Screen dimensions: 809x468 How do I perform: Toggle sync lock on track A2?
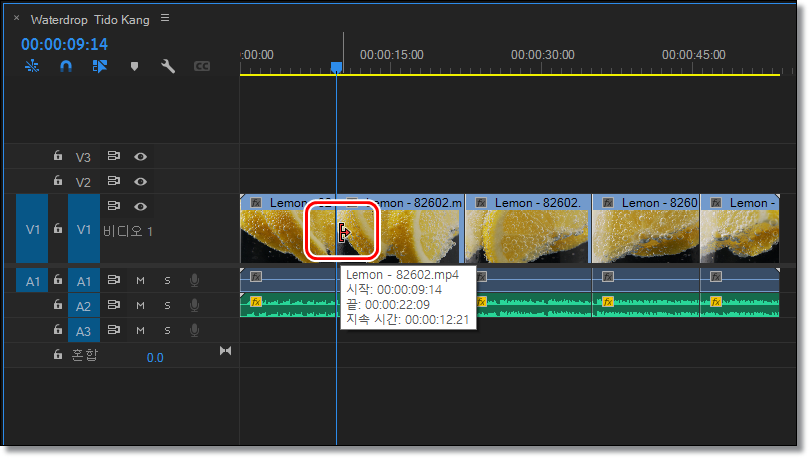pyautogui.click(x=114, y=304)
